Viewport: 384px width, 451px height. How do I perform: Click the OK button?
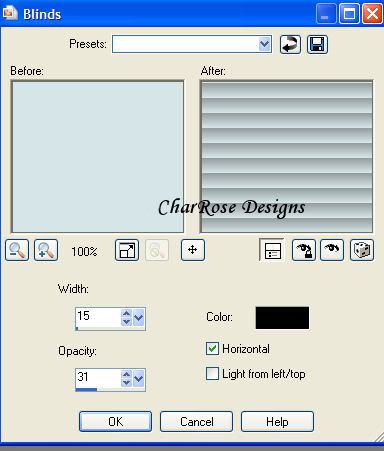pyautogui.click(x=115, y=422)
